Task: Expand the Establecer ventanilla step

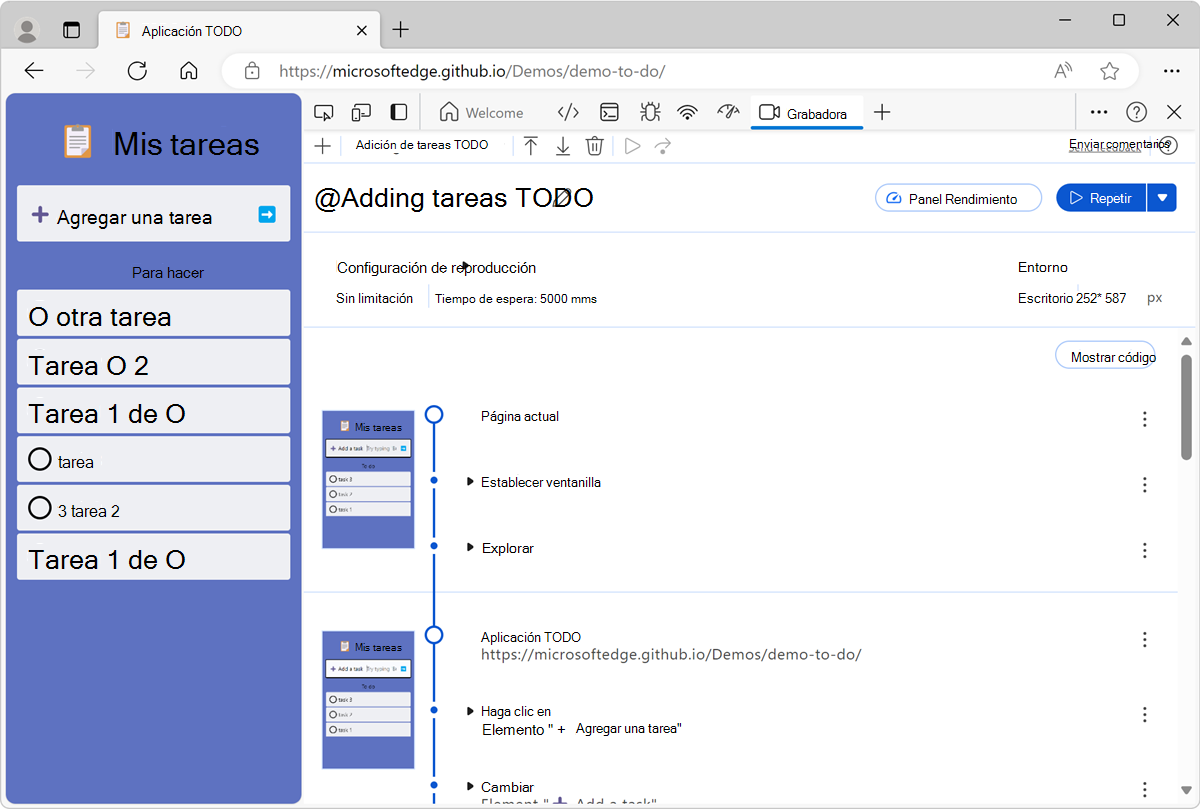Action: click(470, 482)
